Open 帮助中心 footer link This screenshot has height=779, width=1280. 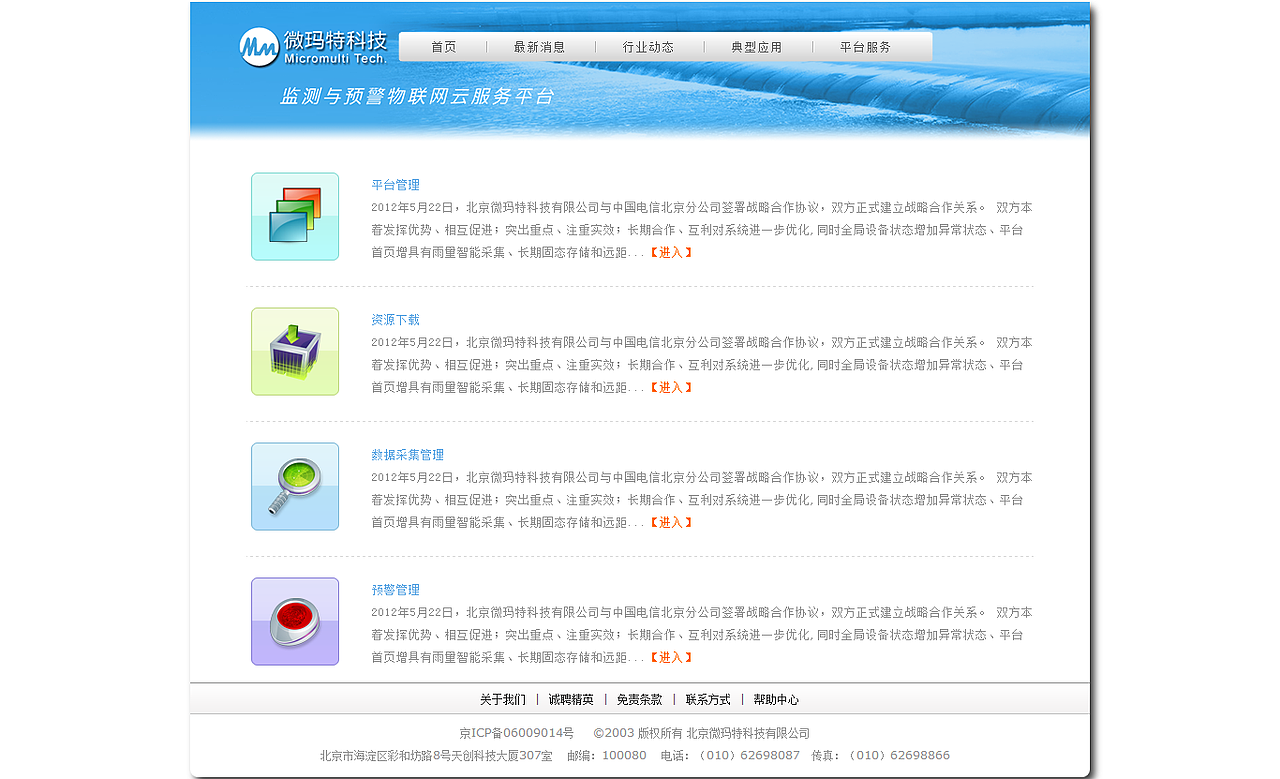776,700
